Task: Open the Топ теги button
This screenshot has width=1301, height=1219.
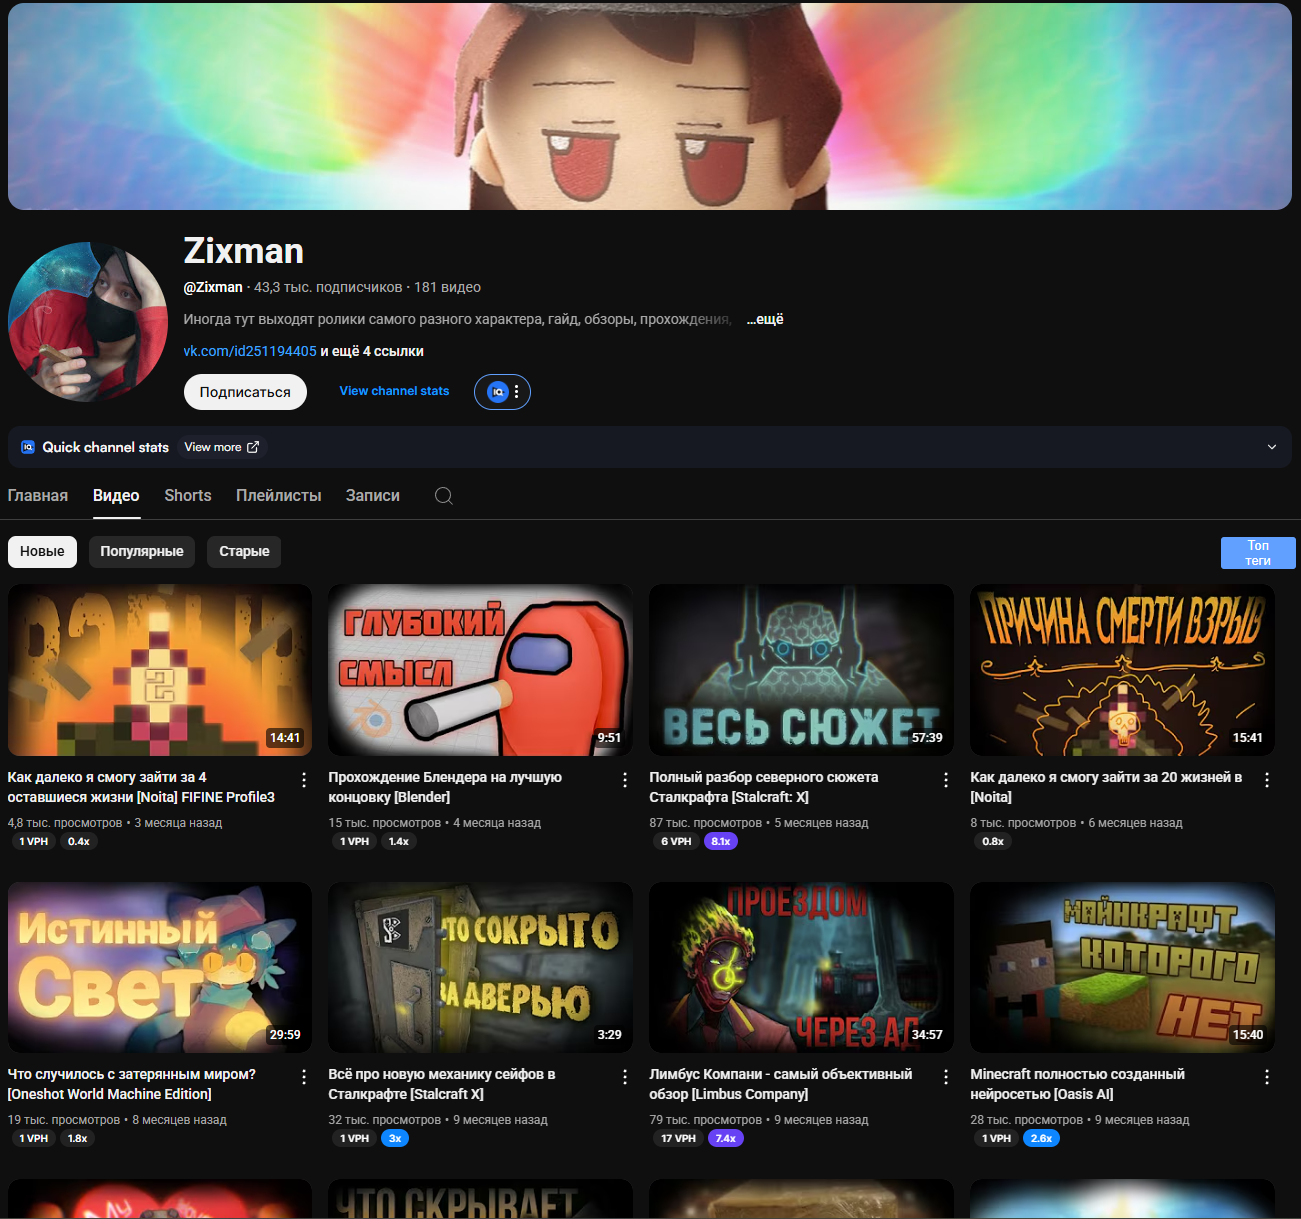Action: pos(1258,553)
